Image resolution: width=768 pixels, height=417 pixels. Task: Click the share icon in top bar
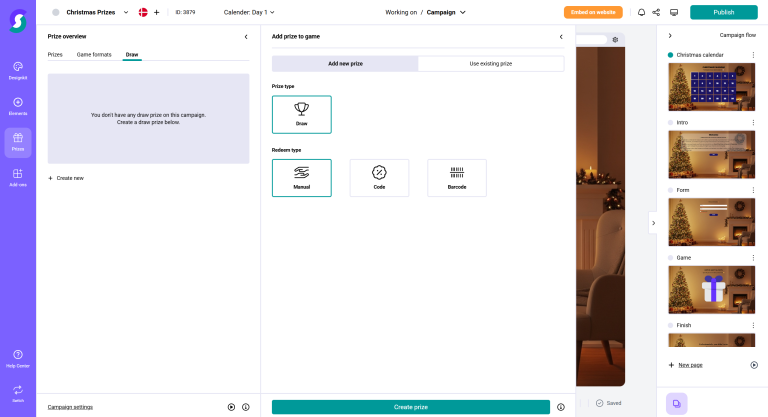coord(656,12)
